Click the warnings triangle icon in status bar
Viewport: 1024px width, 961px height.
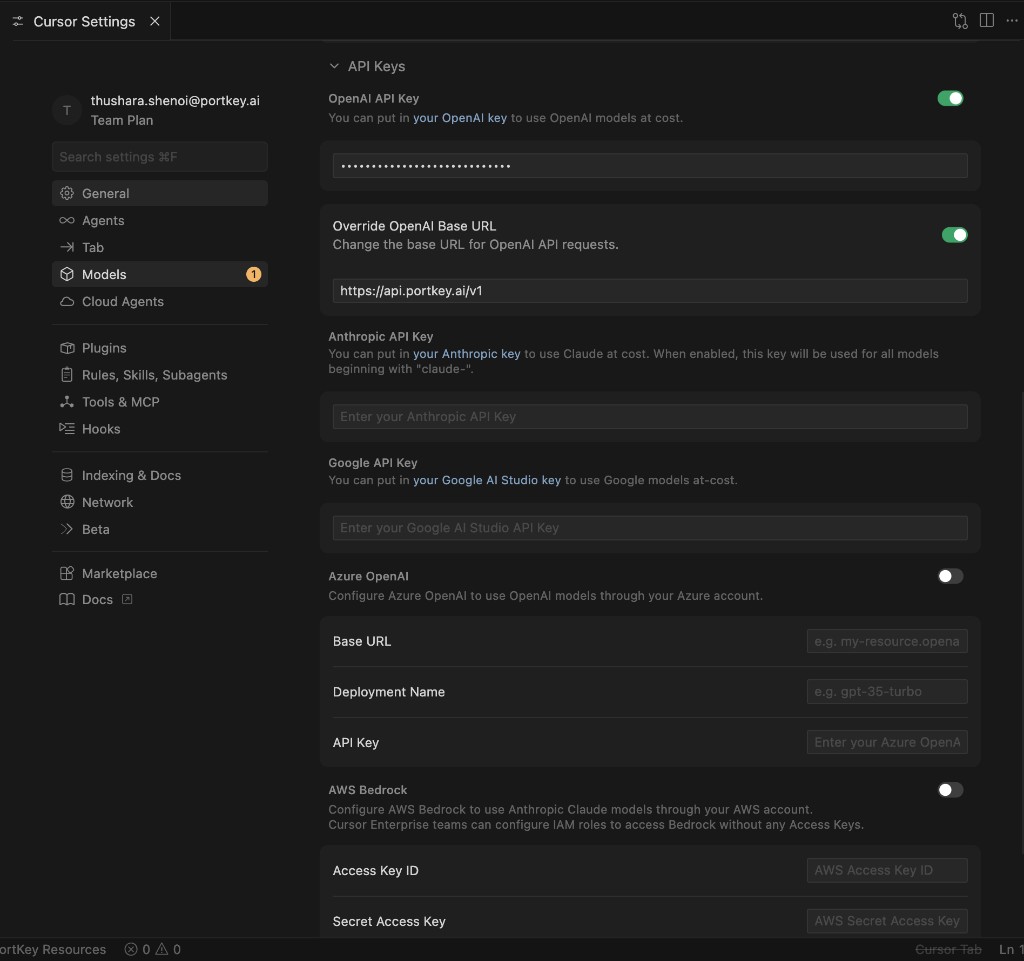[161, 949]
